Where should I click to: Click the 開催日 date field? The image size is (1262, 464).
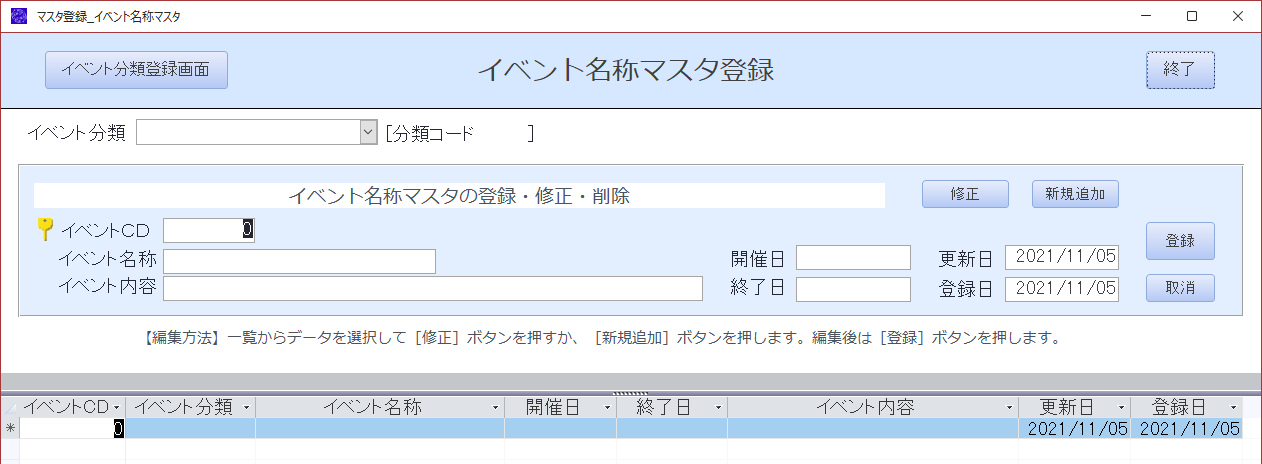pyautogui.click(x=853, y=258)
